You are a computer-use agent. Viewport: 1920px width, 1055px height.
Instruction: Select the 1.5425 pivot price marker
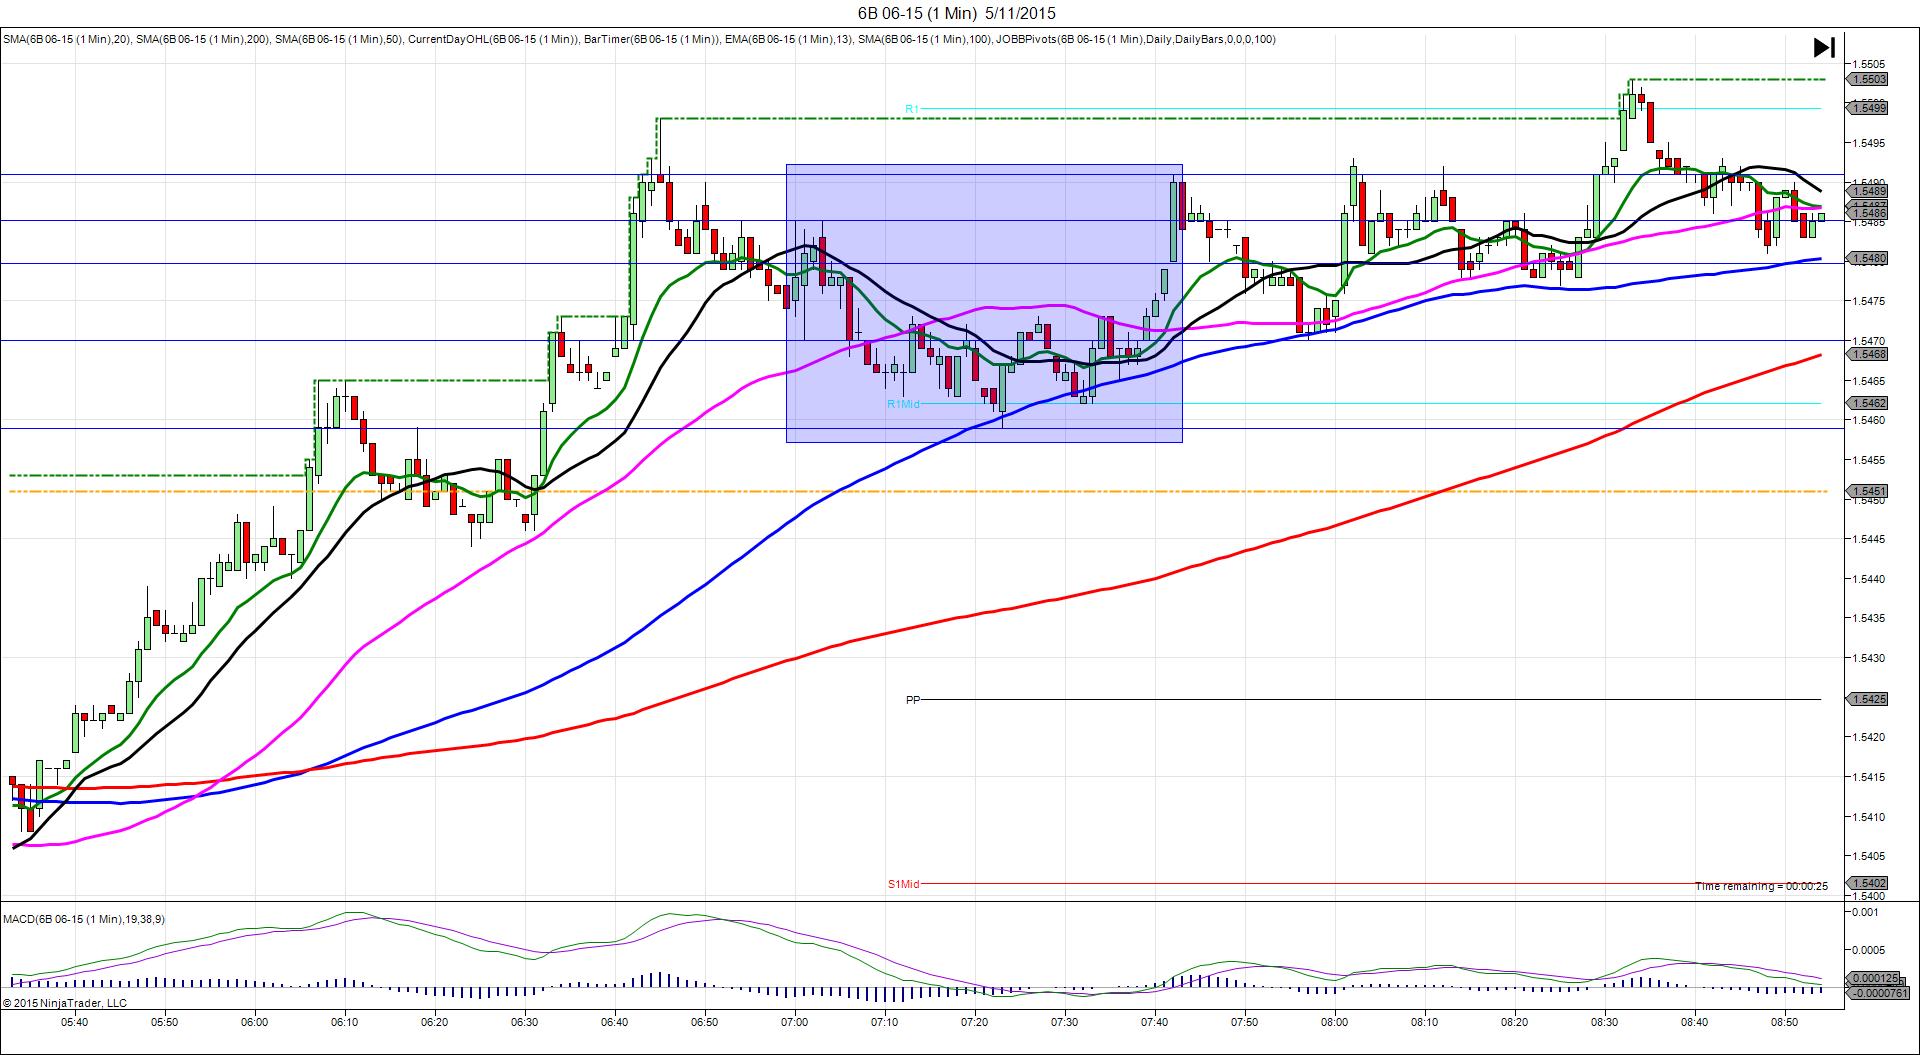[1868, 699]
